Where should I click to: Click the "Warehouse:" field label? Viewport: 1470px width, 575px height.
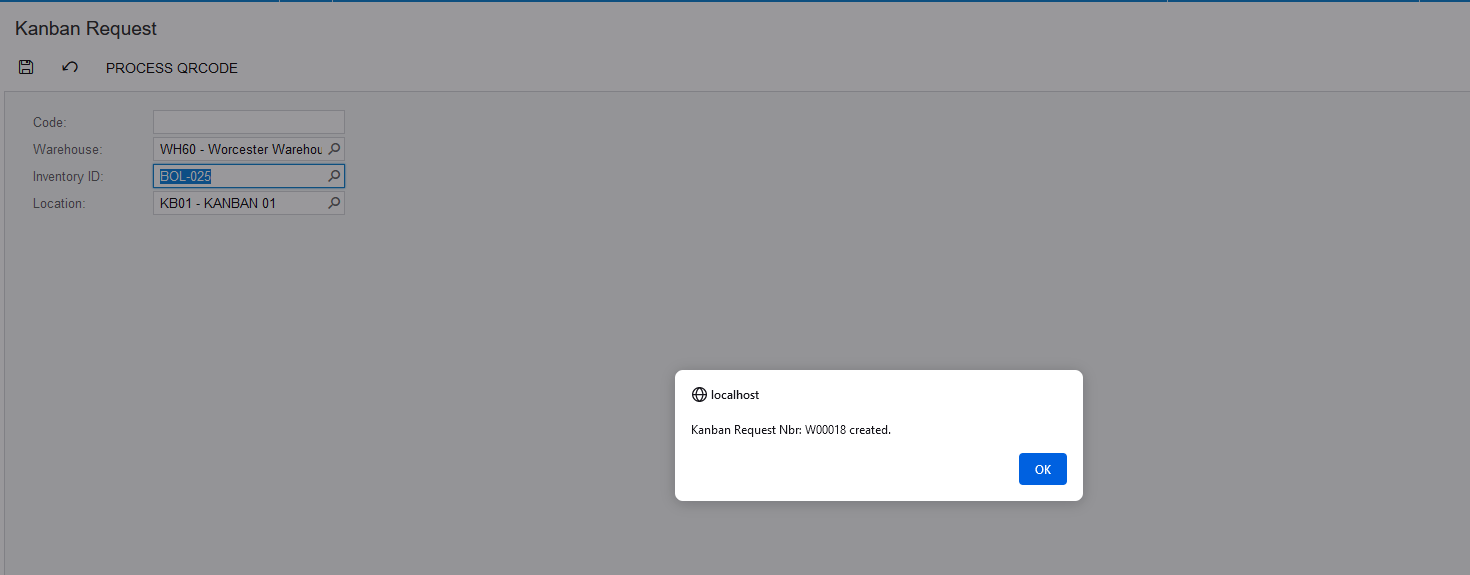click(67, 149)
